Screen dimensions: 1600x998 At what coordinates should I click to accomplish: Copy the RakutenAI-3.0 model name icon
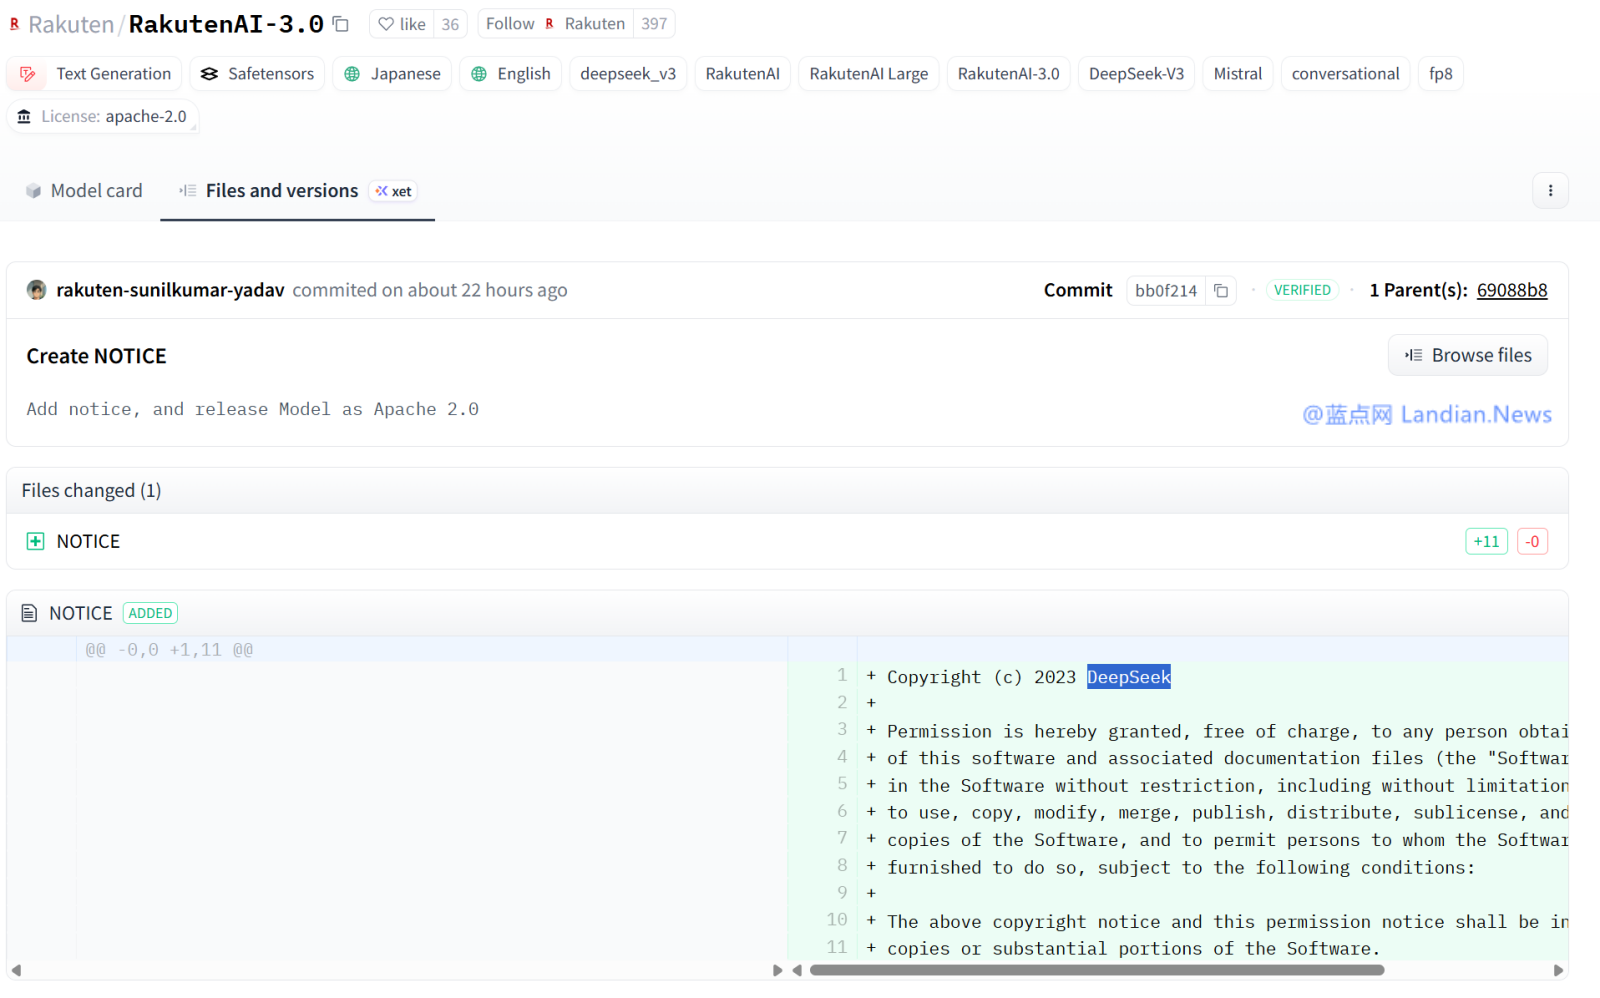[x=341, y=24]
